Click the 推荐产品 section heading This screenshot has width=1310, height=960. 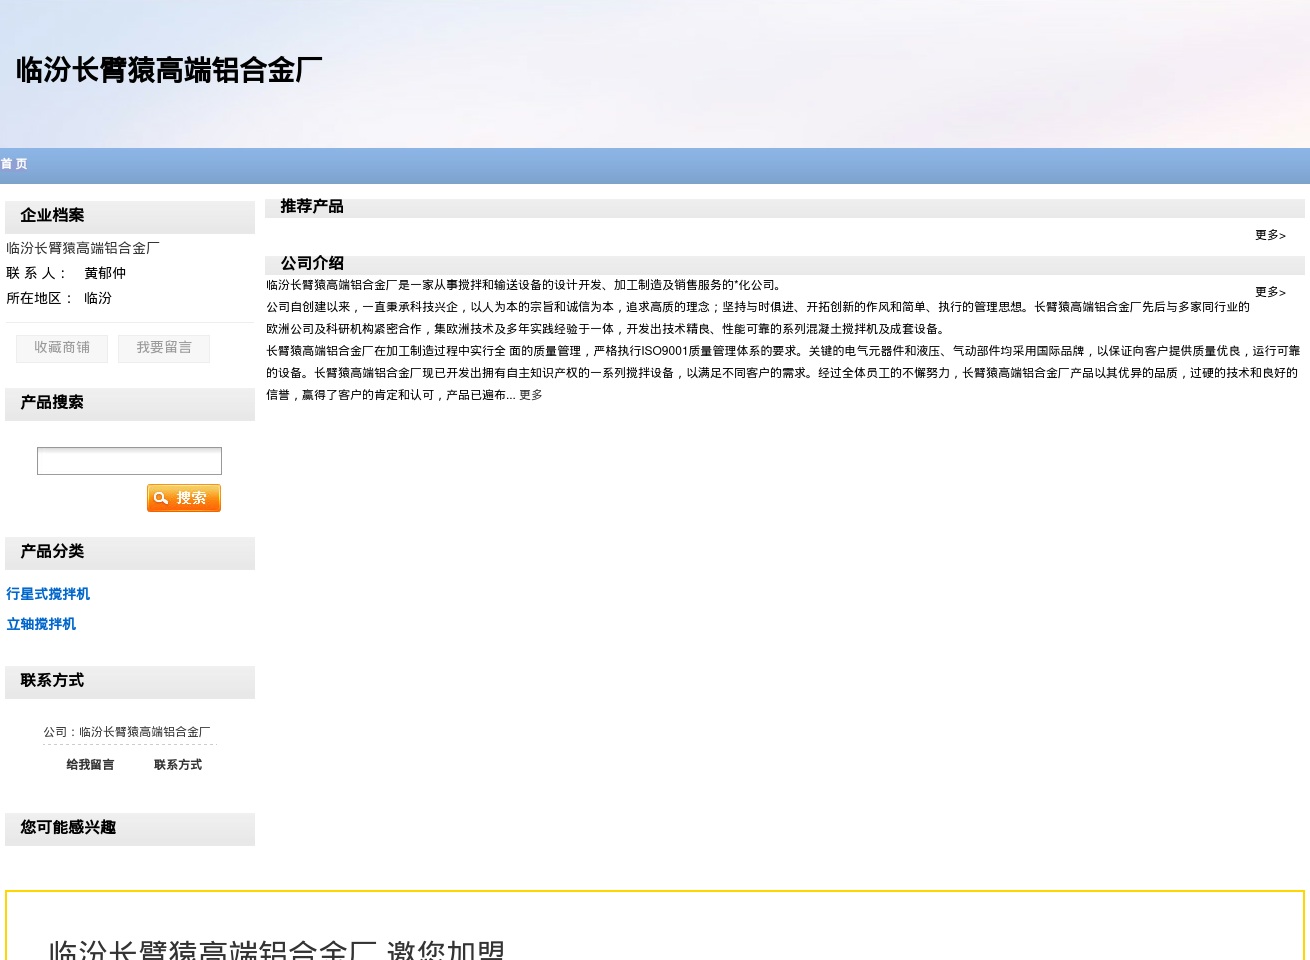[x=312, y=206]
